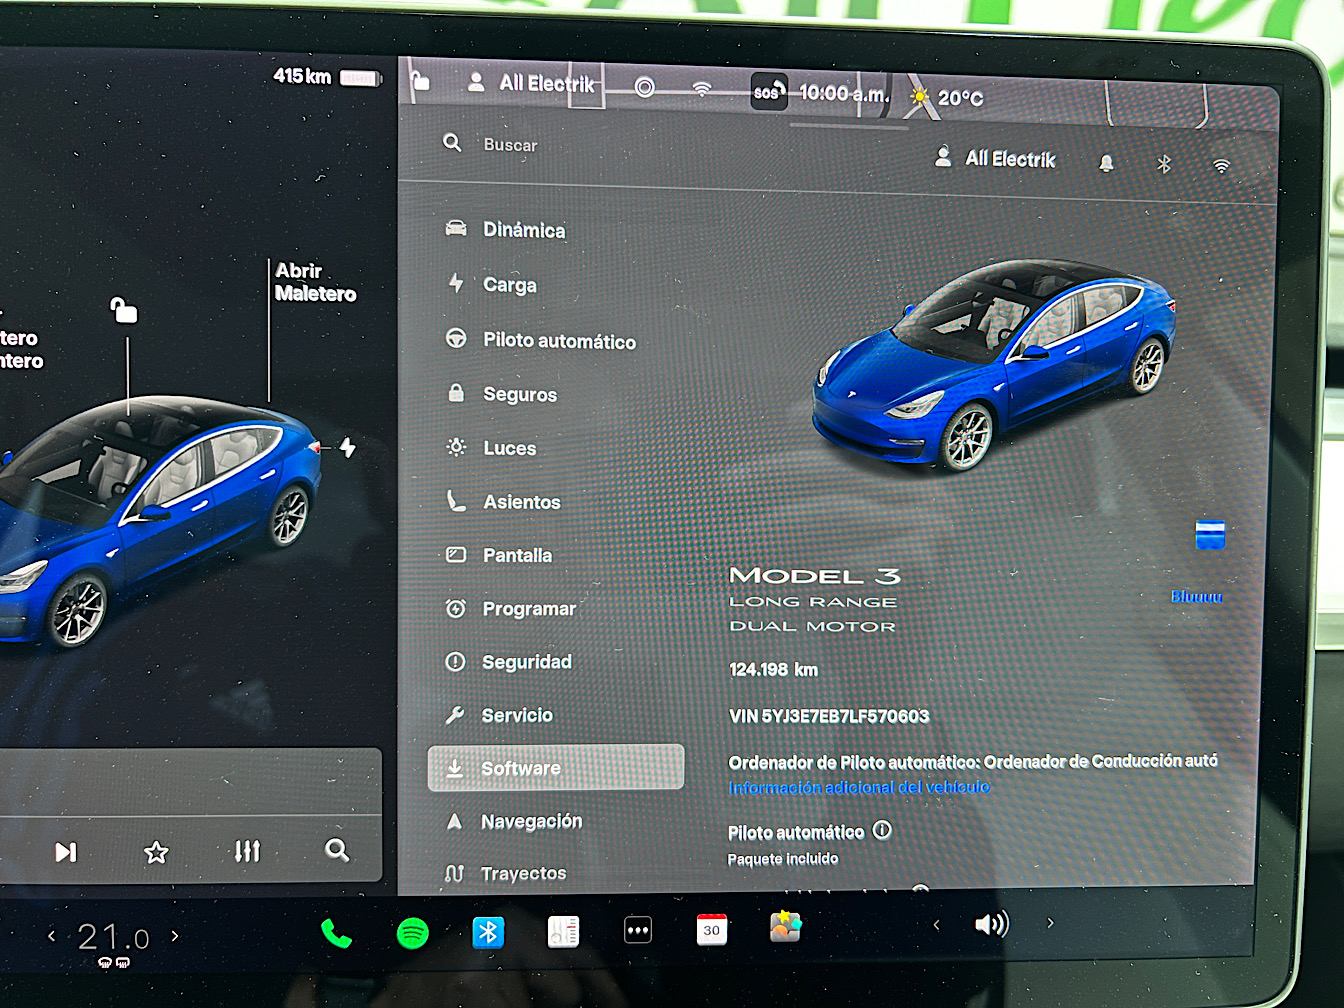1344x1008 pixels.
Task: Open the Calendar app showing 30
Action: [x=712, y=929]
